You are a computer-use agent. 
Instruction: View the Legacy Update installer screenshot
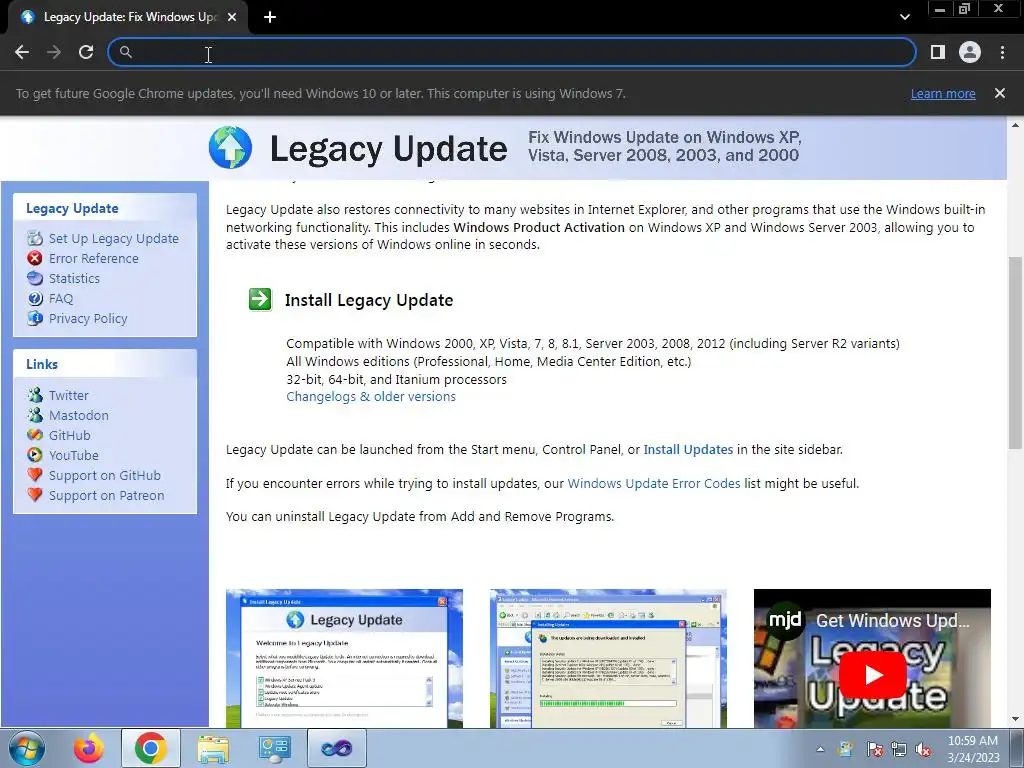(344, 658)
